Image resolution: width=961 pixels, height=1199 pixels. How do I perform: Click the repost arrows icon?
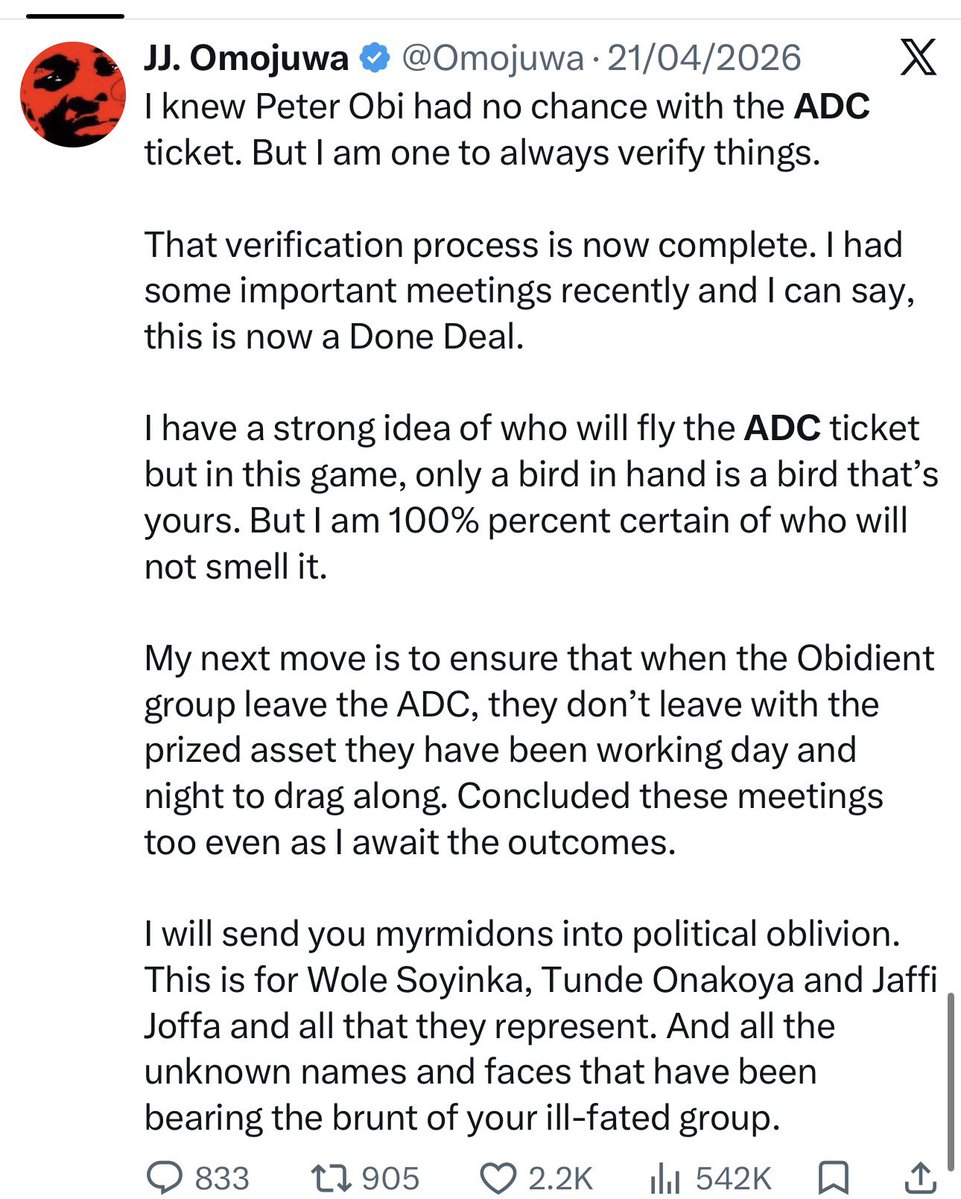pos(332,1178)
